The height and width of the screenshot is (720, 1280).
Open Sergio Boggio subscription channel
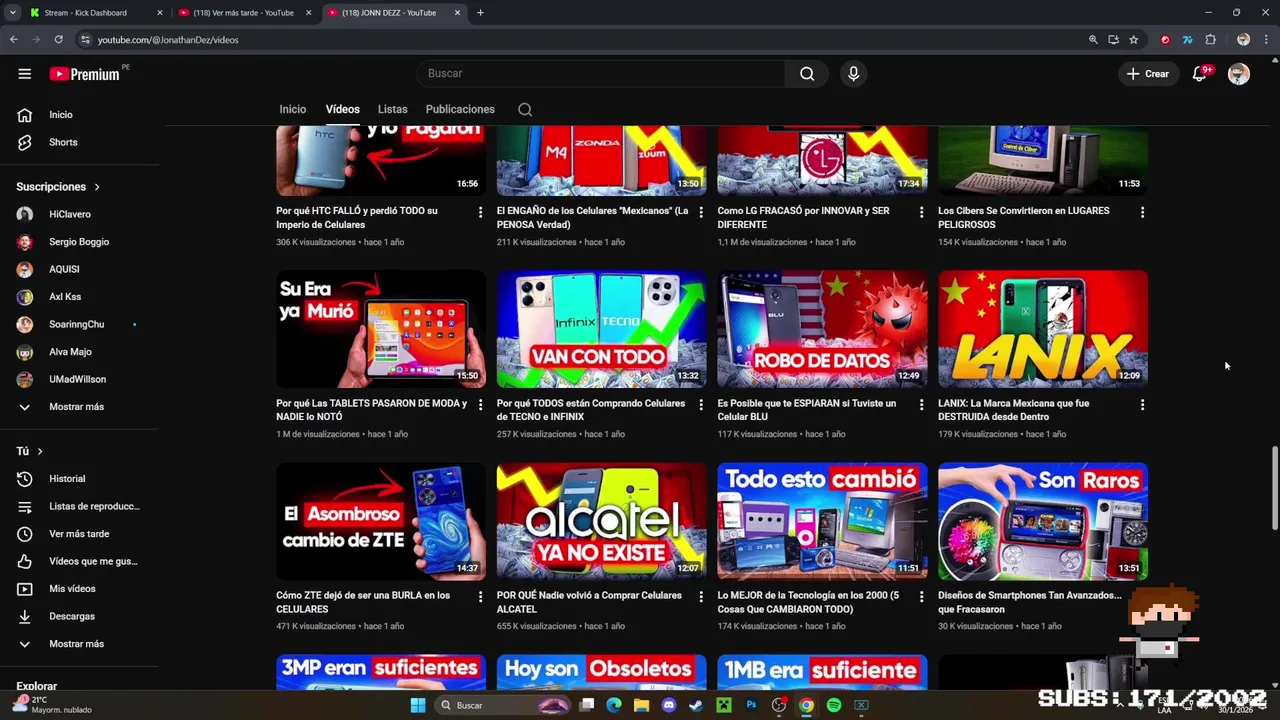[x=80, y=242]
